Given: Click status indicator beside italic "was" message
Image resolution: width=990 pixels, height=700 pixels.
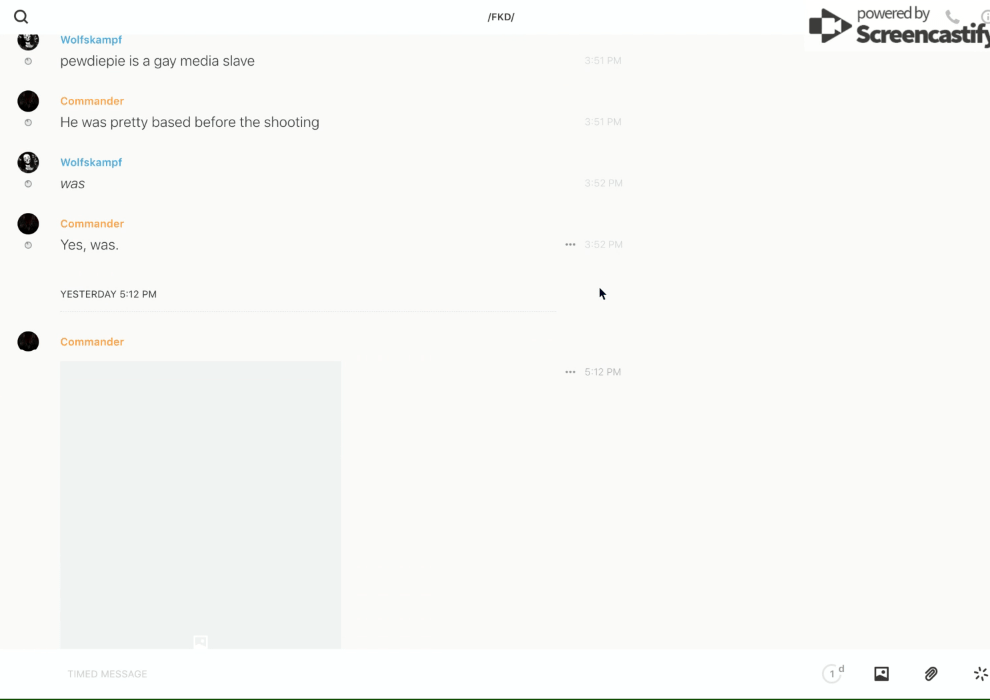Looking at the screenshot, I should click(28, 184).
